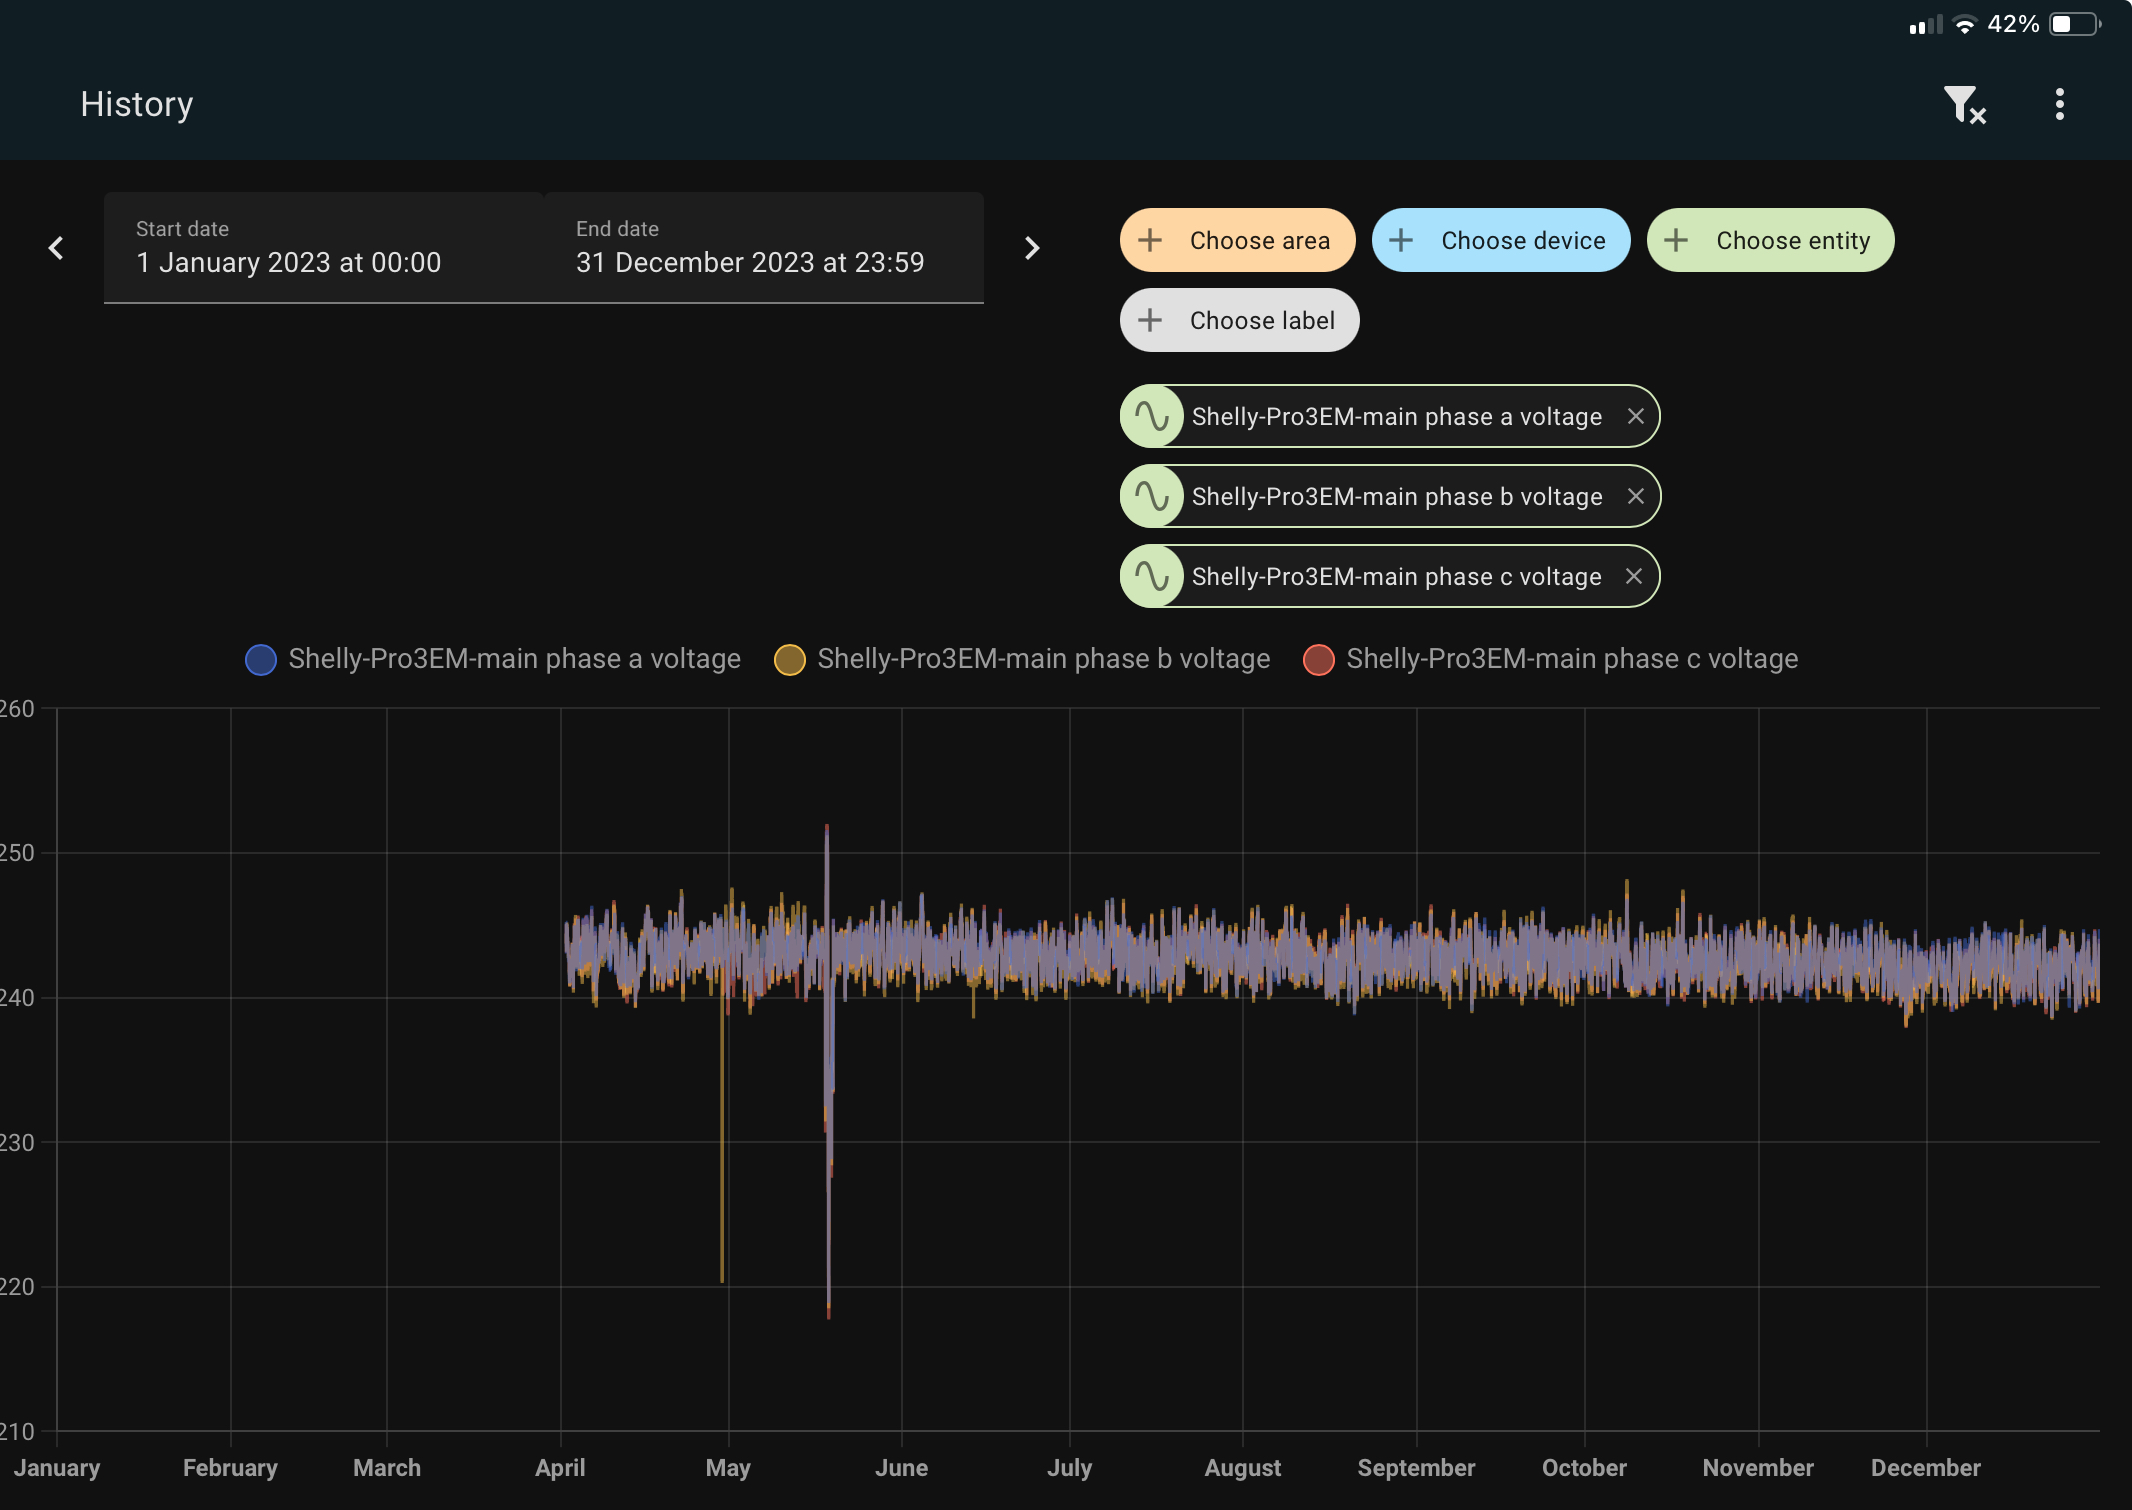Image resolution: width=2132 pixels, height=1510 pixels.
Task: Open the three-dot overflow menu
Action: [2059, 104]
